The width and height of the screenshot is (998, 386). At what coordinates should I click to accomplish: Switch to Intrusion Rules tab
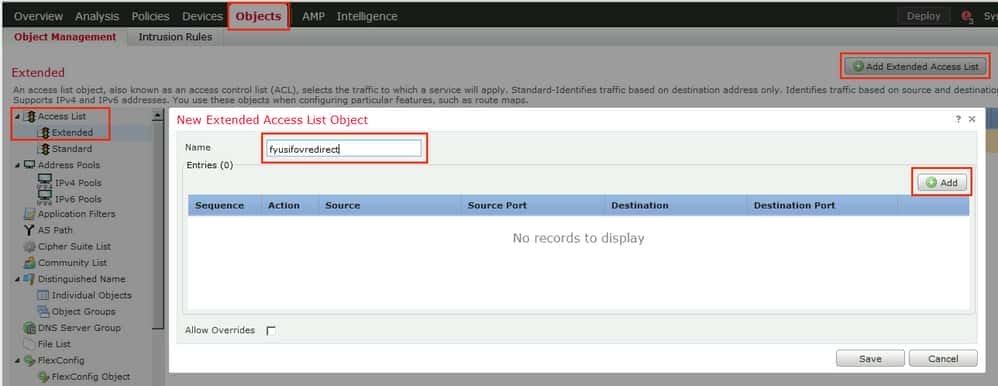(x=175, y=37)
